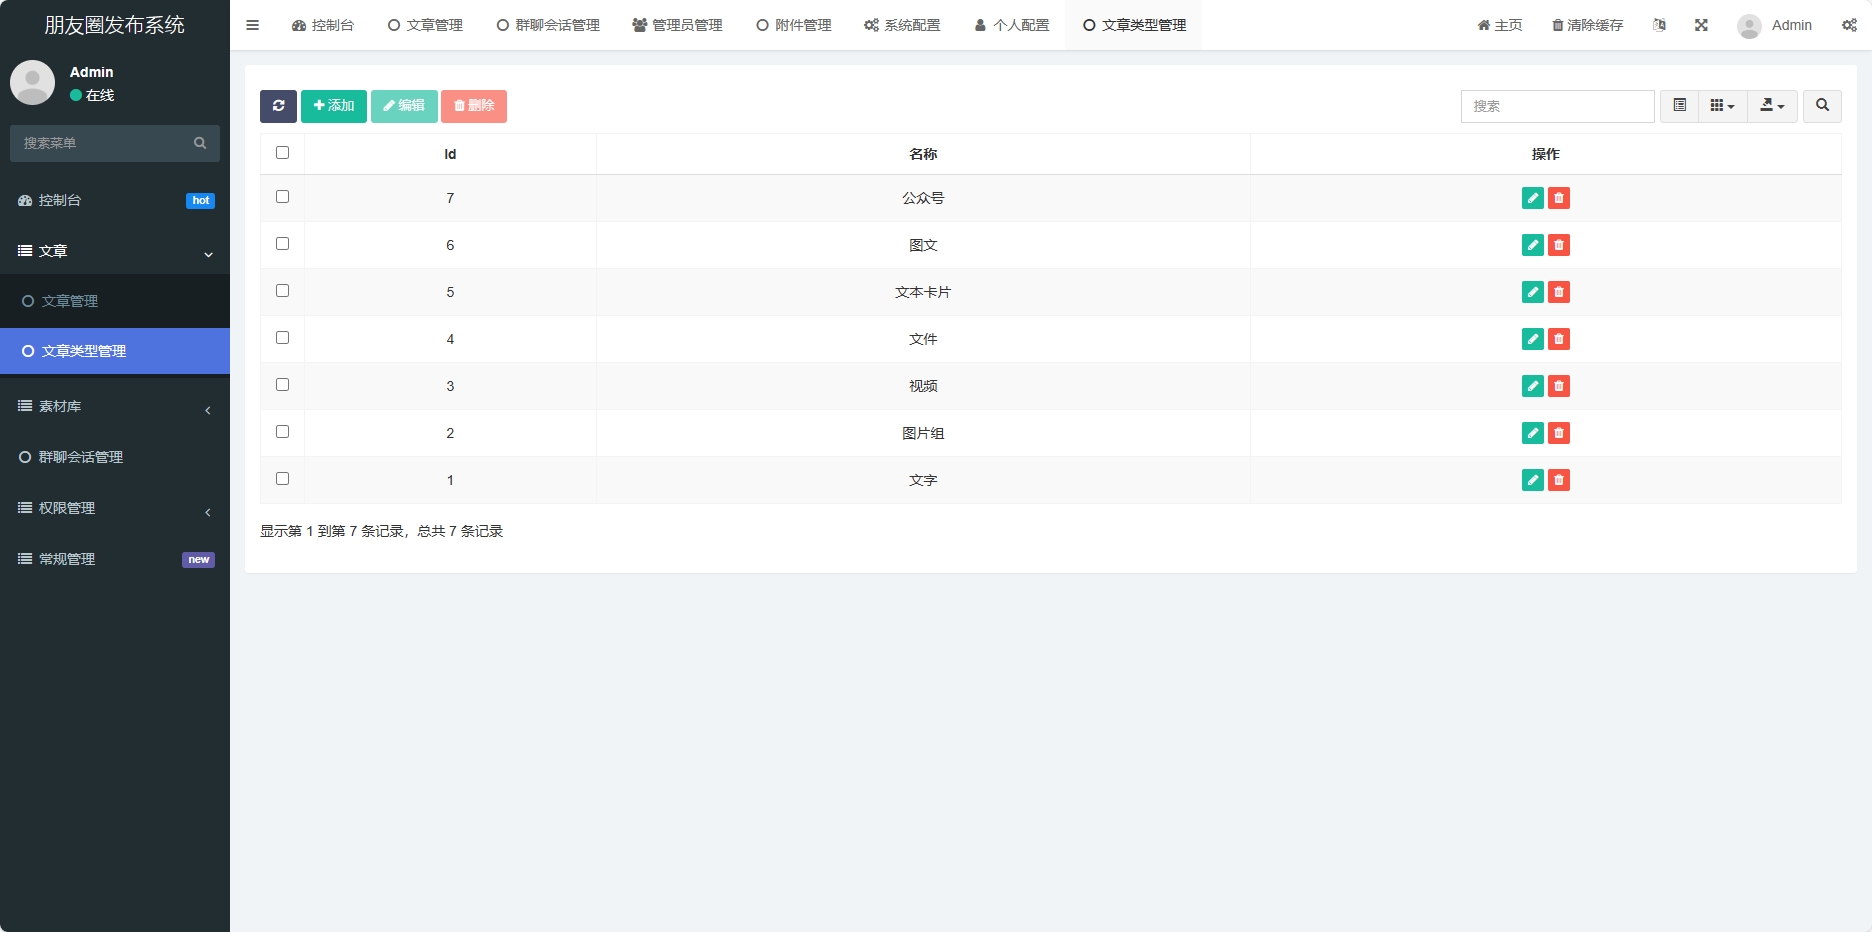Open 文章管理 in the sidebar submenu
1872x932 pixels.
coord(70,301)
